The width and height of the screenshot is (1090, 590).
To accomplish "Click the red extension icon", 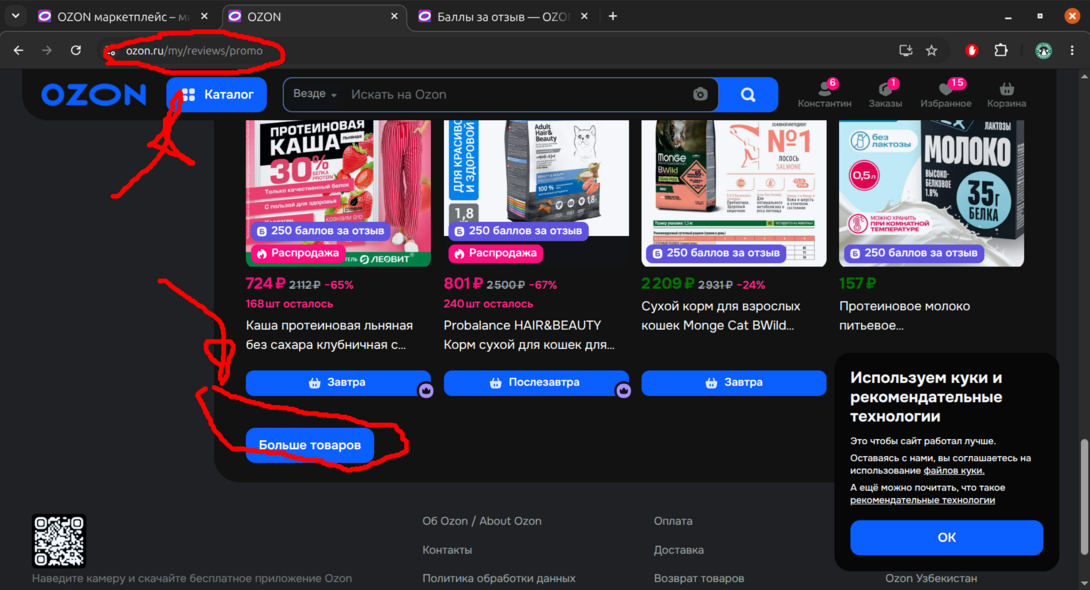I will pyautogui.click(x=972, y=50).
